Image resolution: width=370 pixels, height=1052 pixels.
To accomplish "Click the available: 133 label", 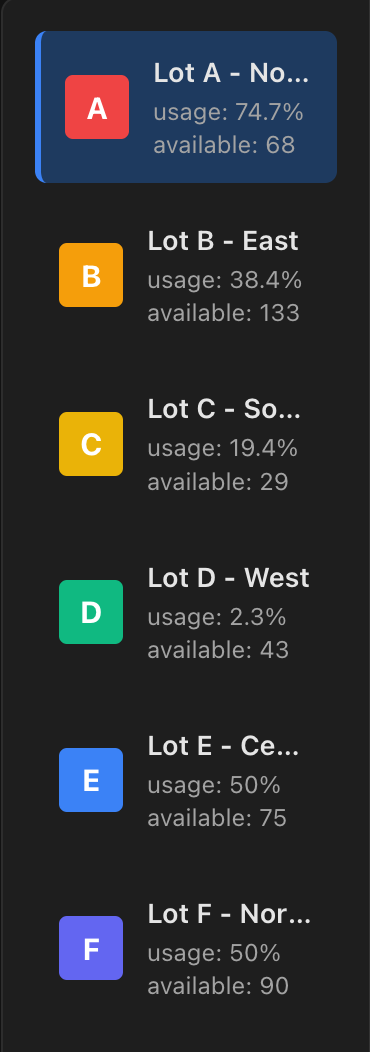I will 224,313.
